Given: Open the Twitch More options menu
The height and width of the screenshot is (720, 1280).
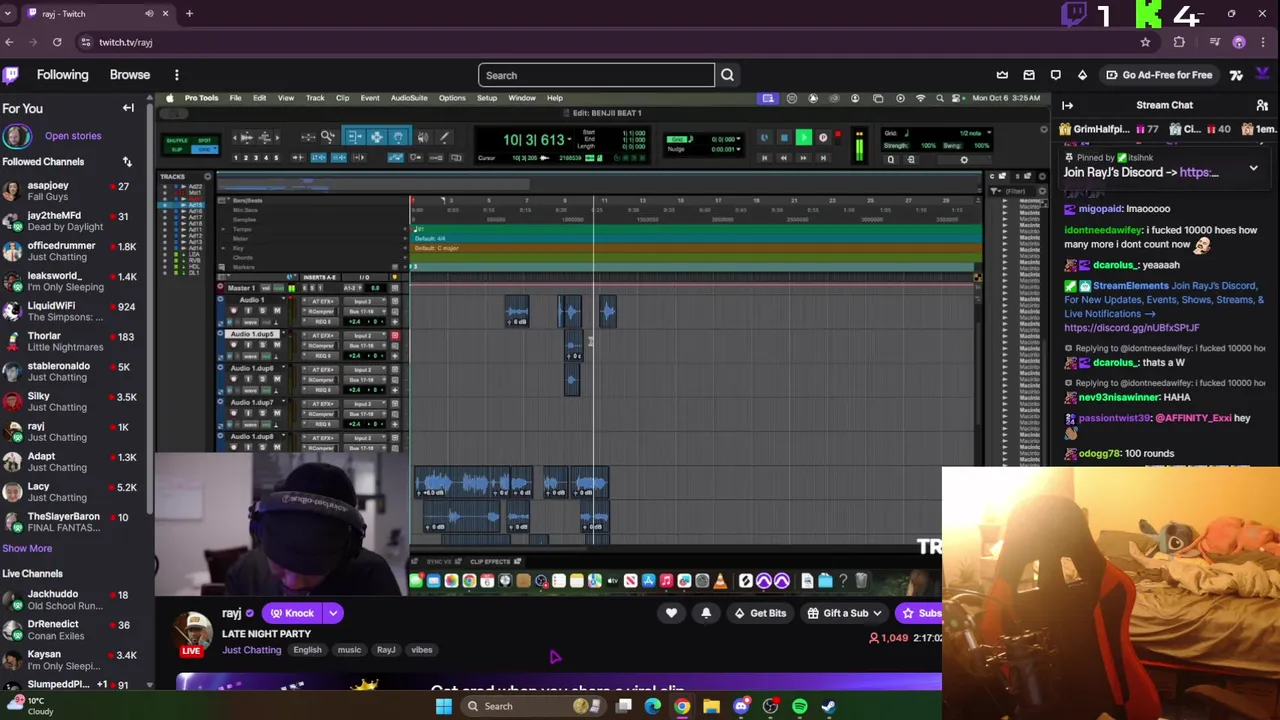Looking at the screenshot, I should (x=176, y=75).
